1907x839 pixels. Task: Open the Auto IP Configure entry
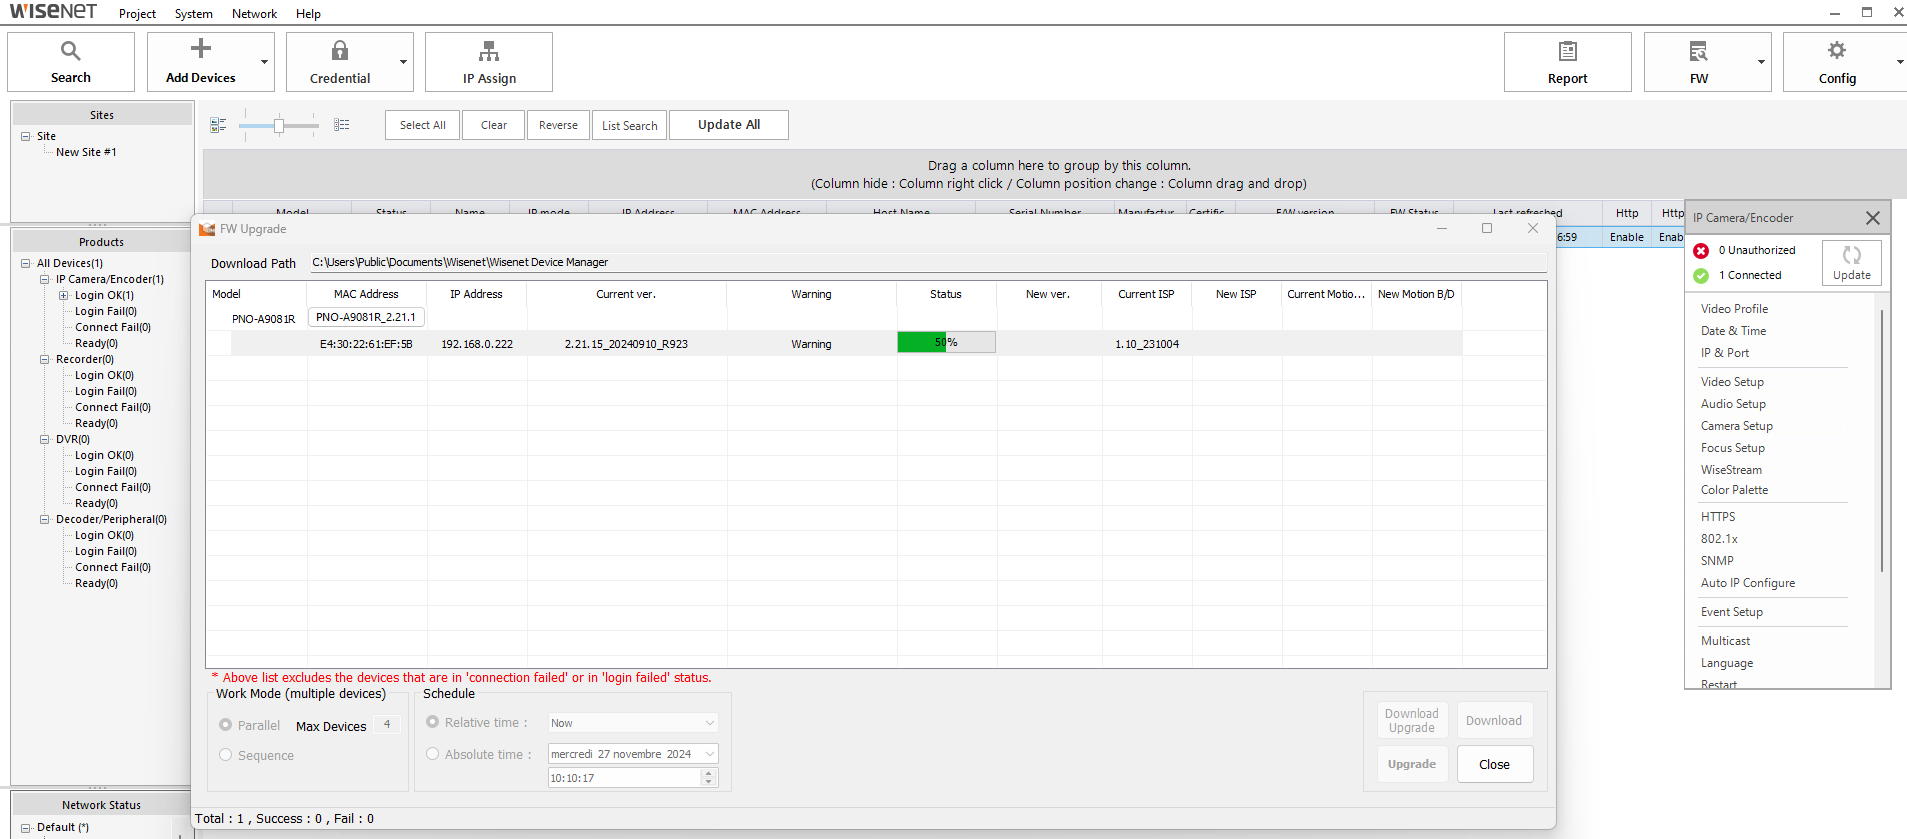pyautogui.click(x=1748, y=583)
